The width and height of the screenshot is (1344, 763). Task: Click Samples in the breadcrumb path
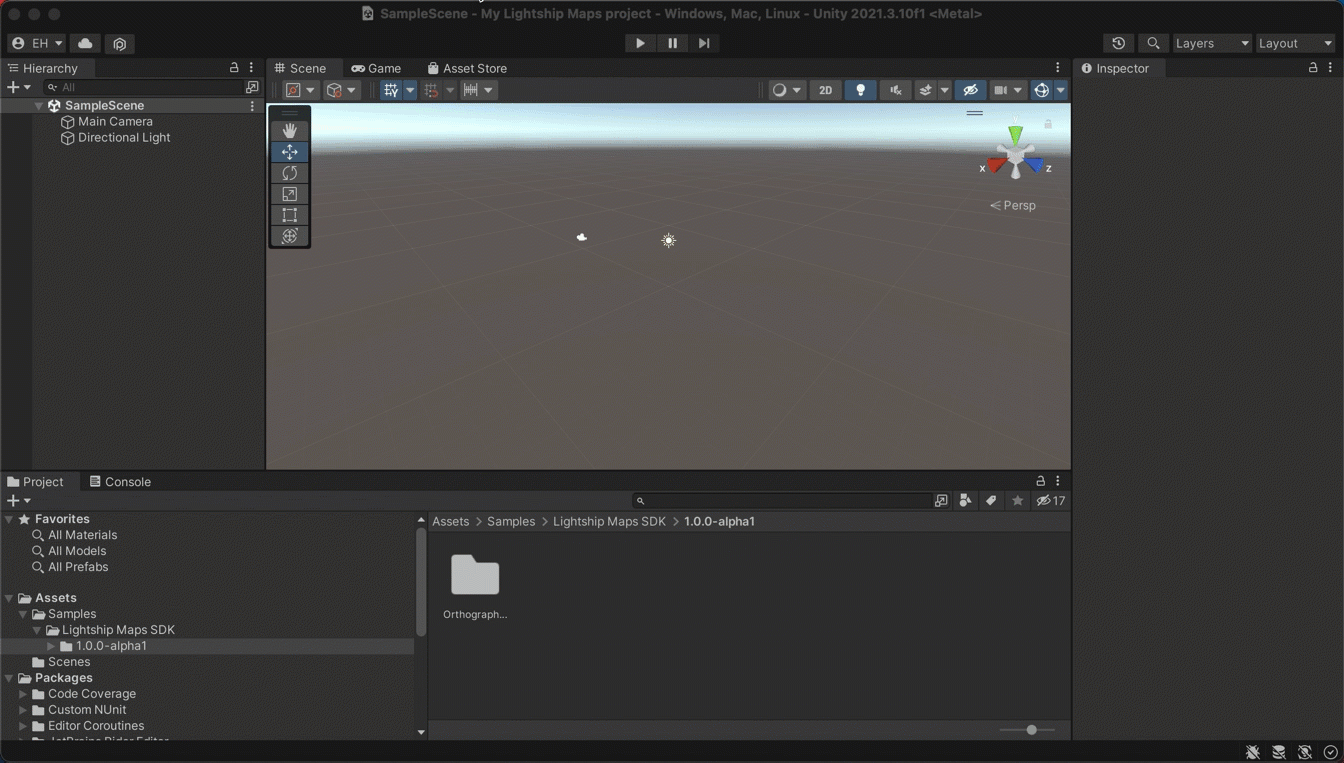click(x=511, y=522)
